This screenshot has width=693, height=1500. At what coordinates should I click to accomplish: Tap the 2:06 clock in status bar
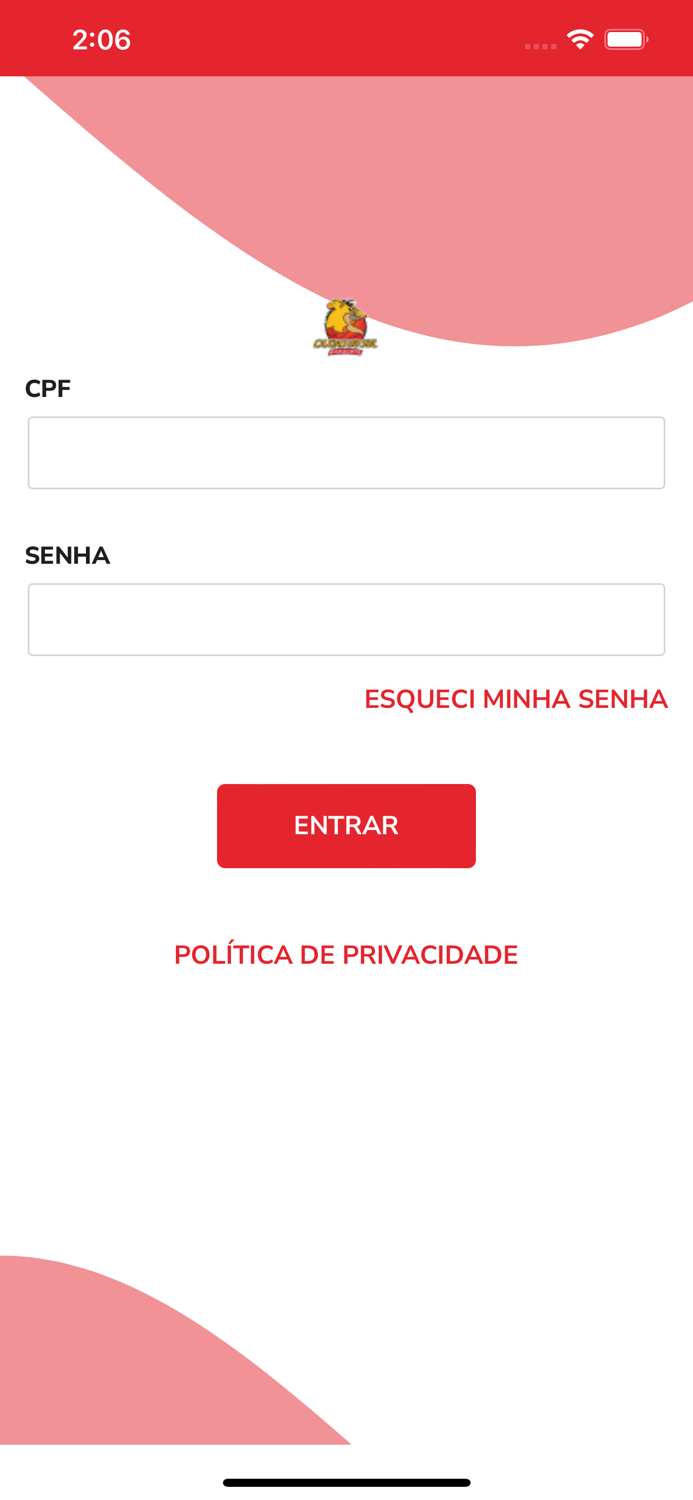pos(100,38)
